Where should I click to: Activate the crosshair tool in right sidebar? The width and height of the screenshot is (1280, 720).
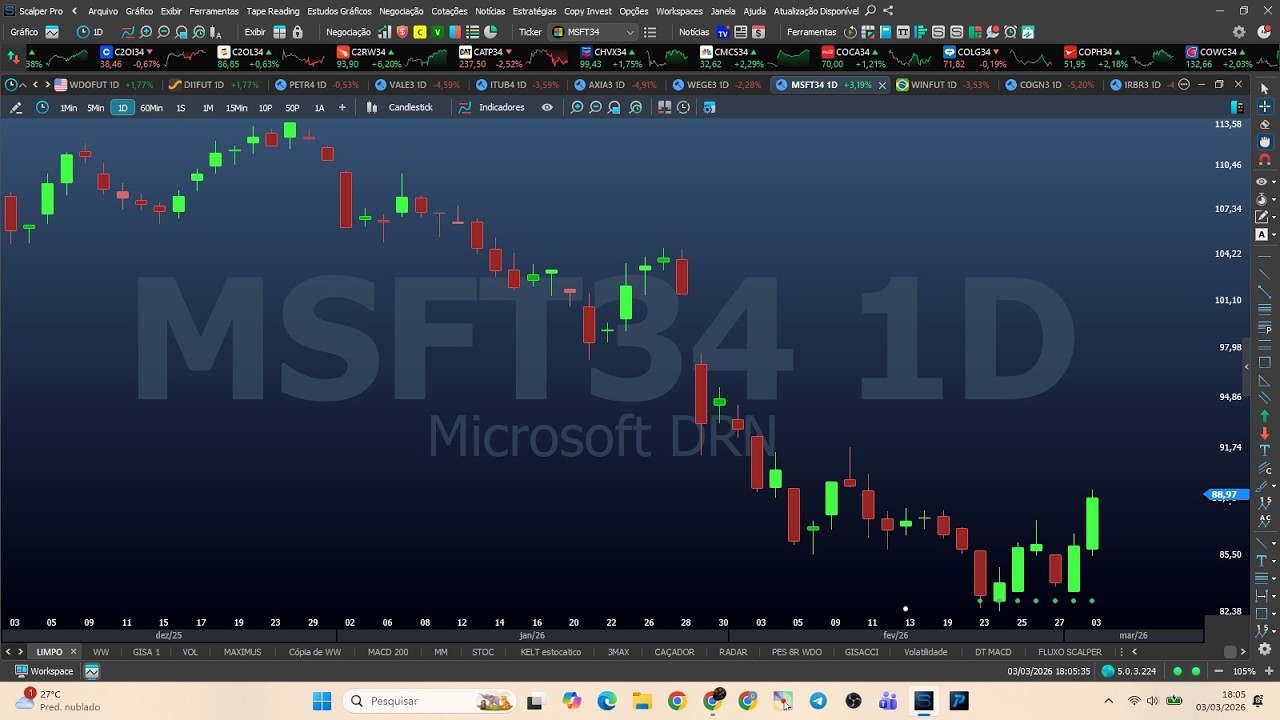click(x=1264, y=106)
